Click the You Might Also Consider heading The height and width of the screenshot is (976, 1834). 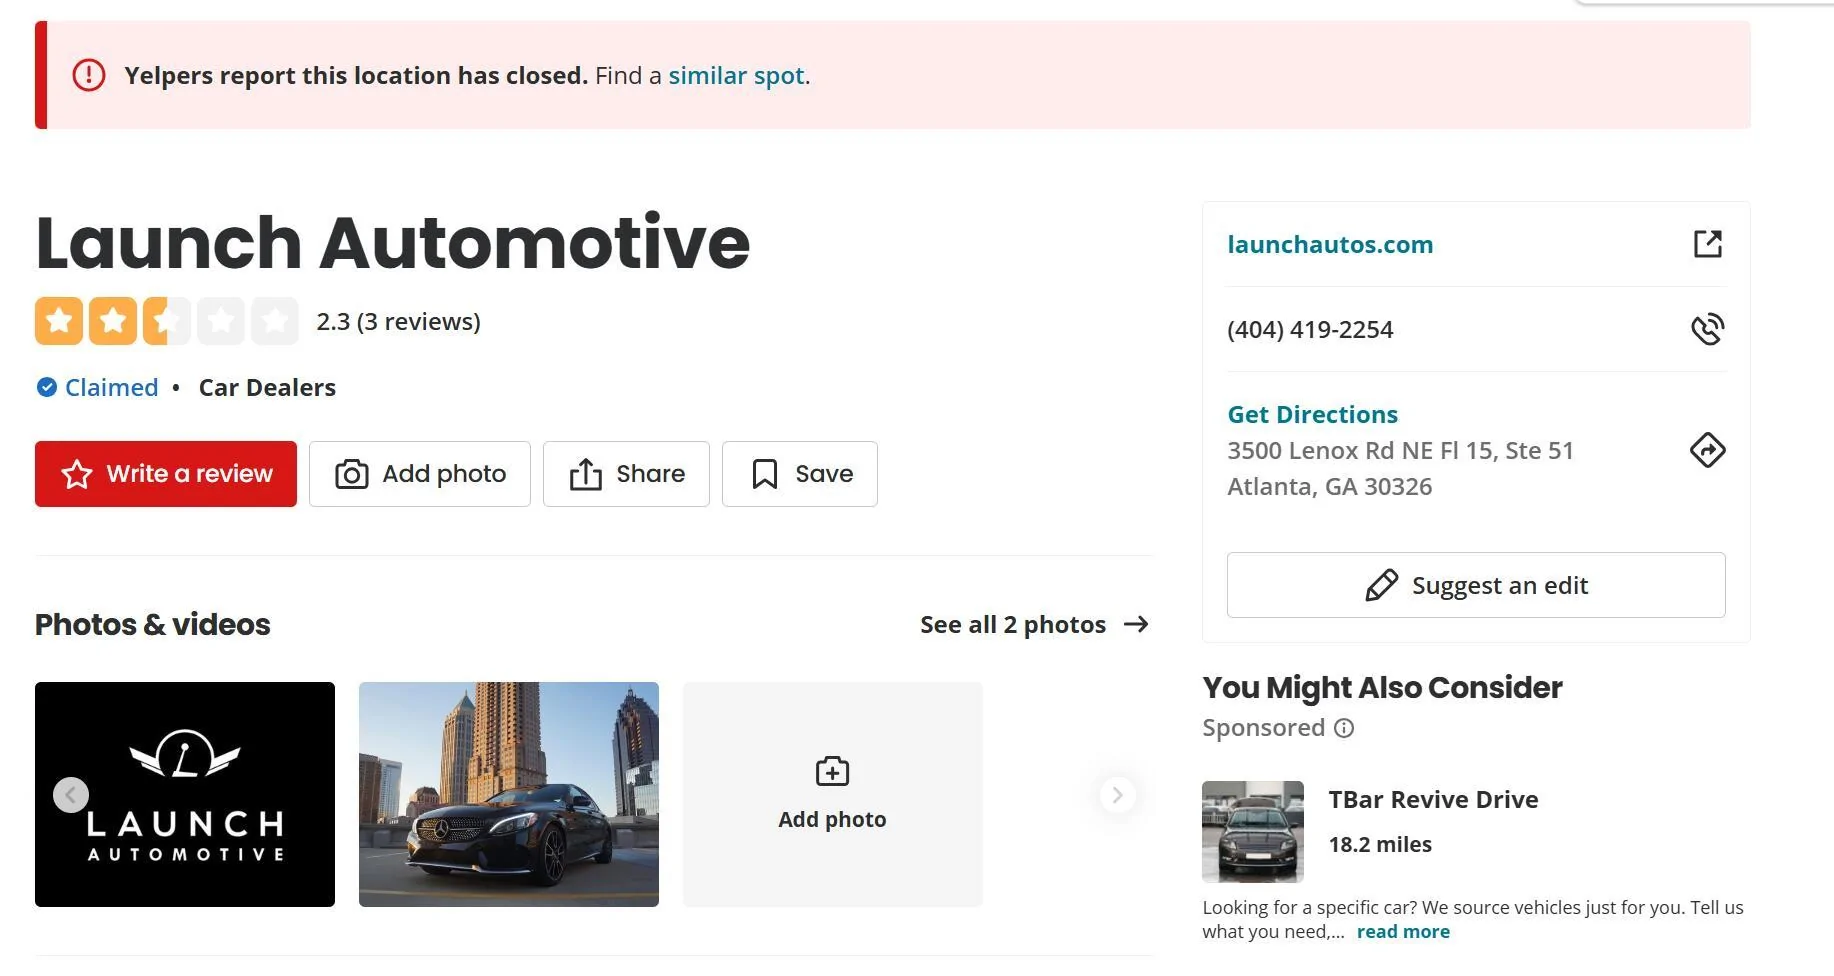[1382, 688]
